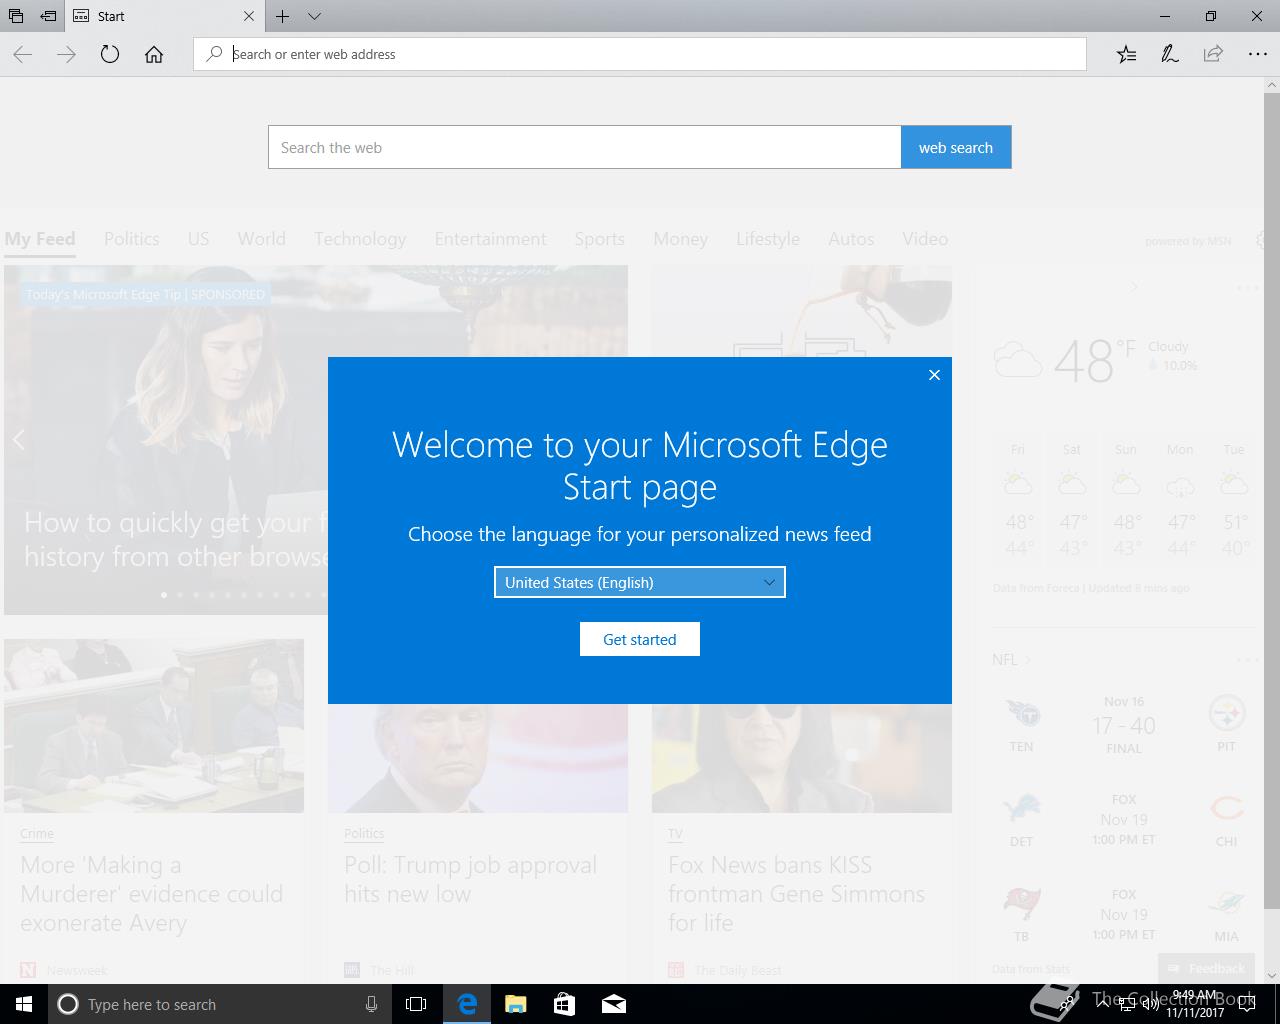Click the volume speaker tray icon

click(x=1150, y=1005)
